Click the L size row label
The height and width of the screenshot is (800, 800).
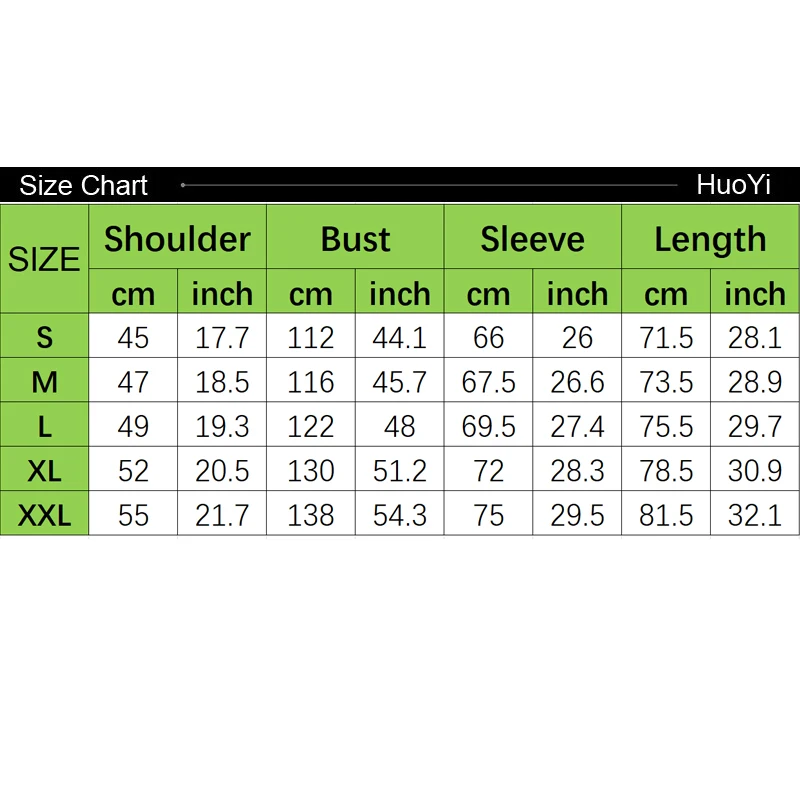pos(44,426)
